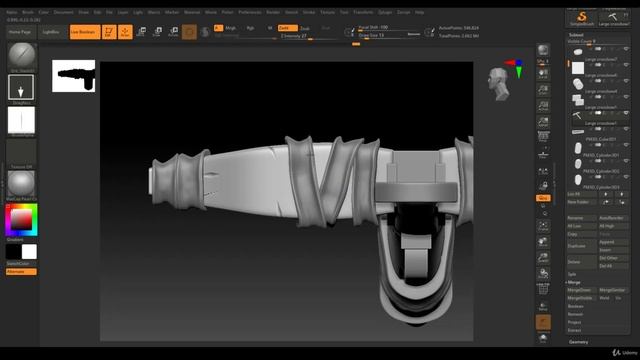Toggle the Mrgb mode
The height and width of the screenshot is (360, 640).
click(x=231, y=28)
